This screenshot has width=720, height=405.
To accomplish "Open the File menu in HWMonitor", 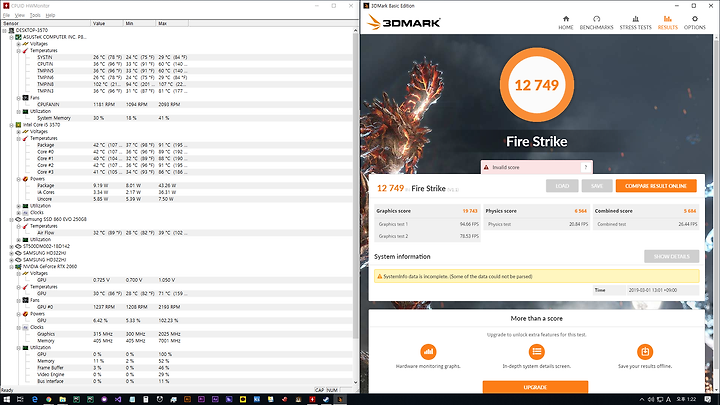I will pyautogui.click(x=6, y=15).
